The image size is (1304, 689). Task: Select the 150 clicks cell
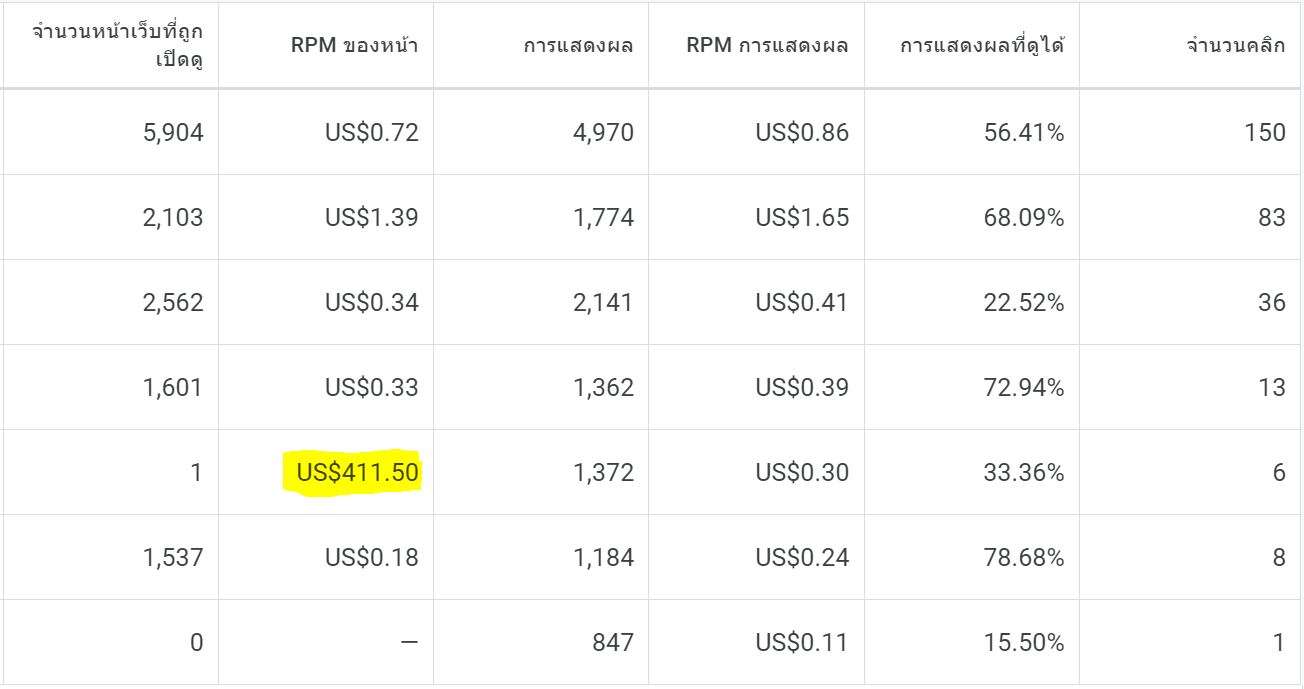[x=1265, y=132]
